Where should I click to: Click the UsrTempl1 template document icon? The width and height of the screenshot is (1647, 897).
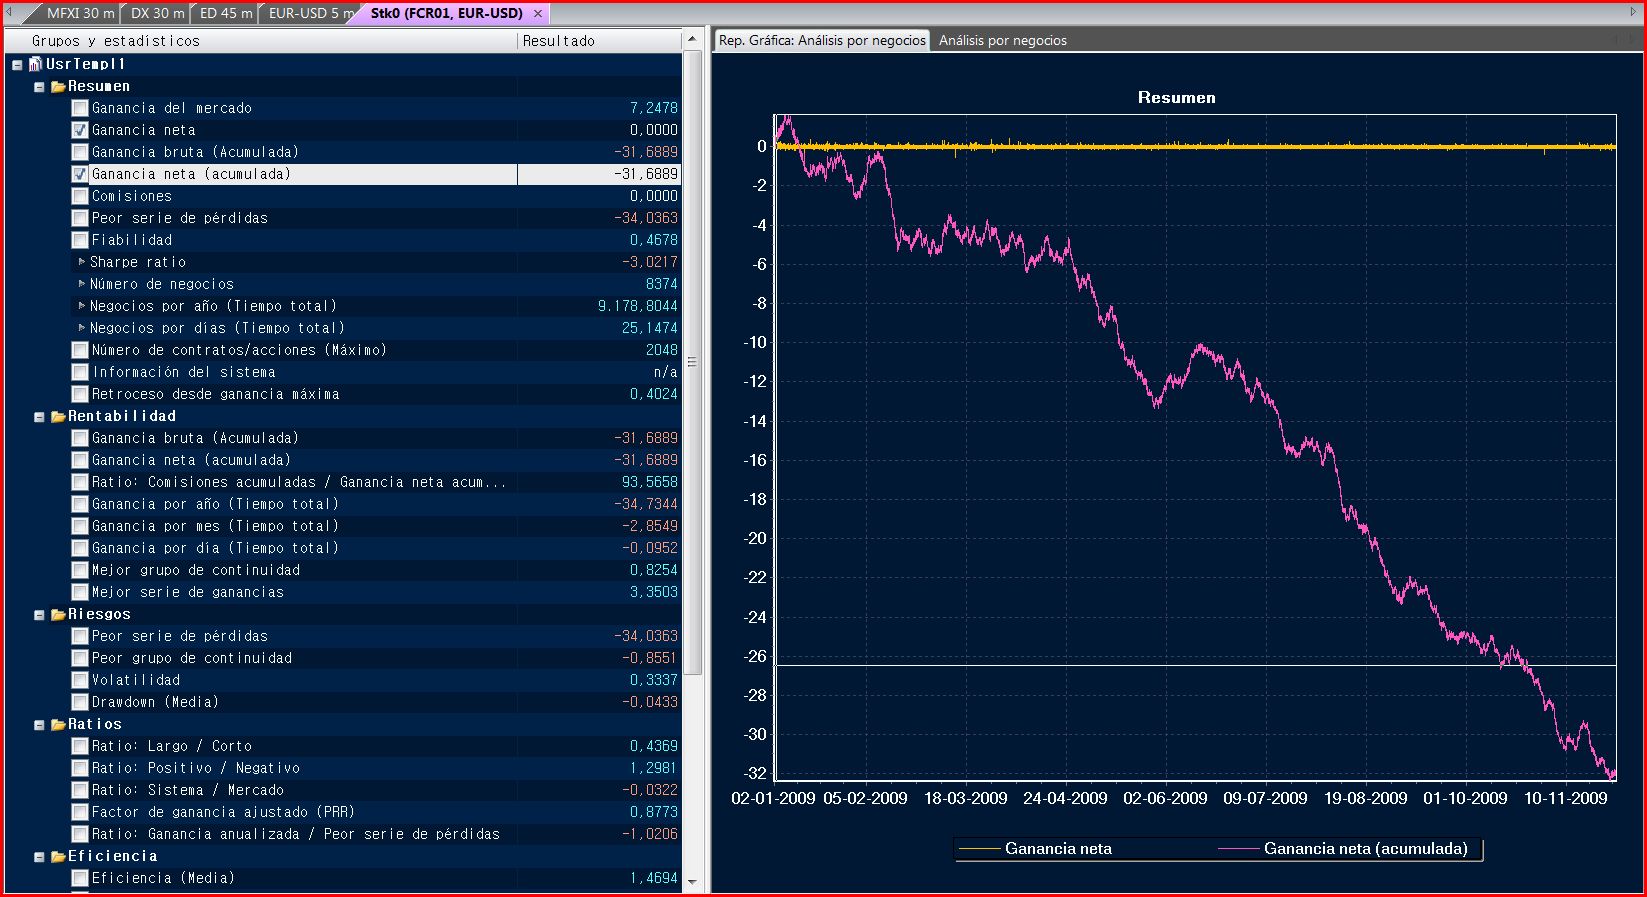coord(36,64)
